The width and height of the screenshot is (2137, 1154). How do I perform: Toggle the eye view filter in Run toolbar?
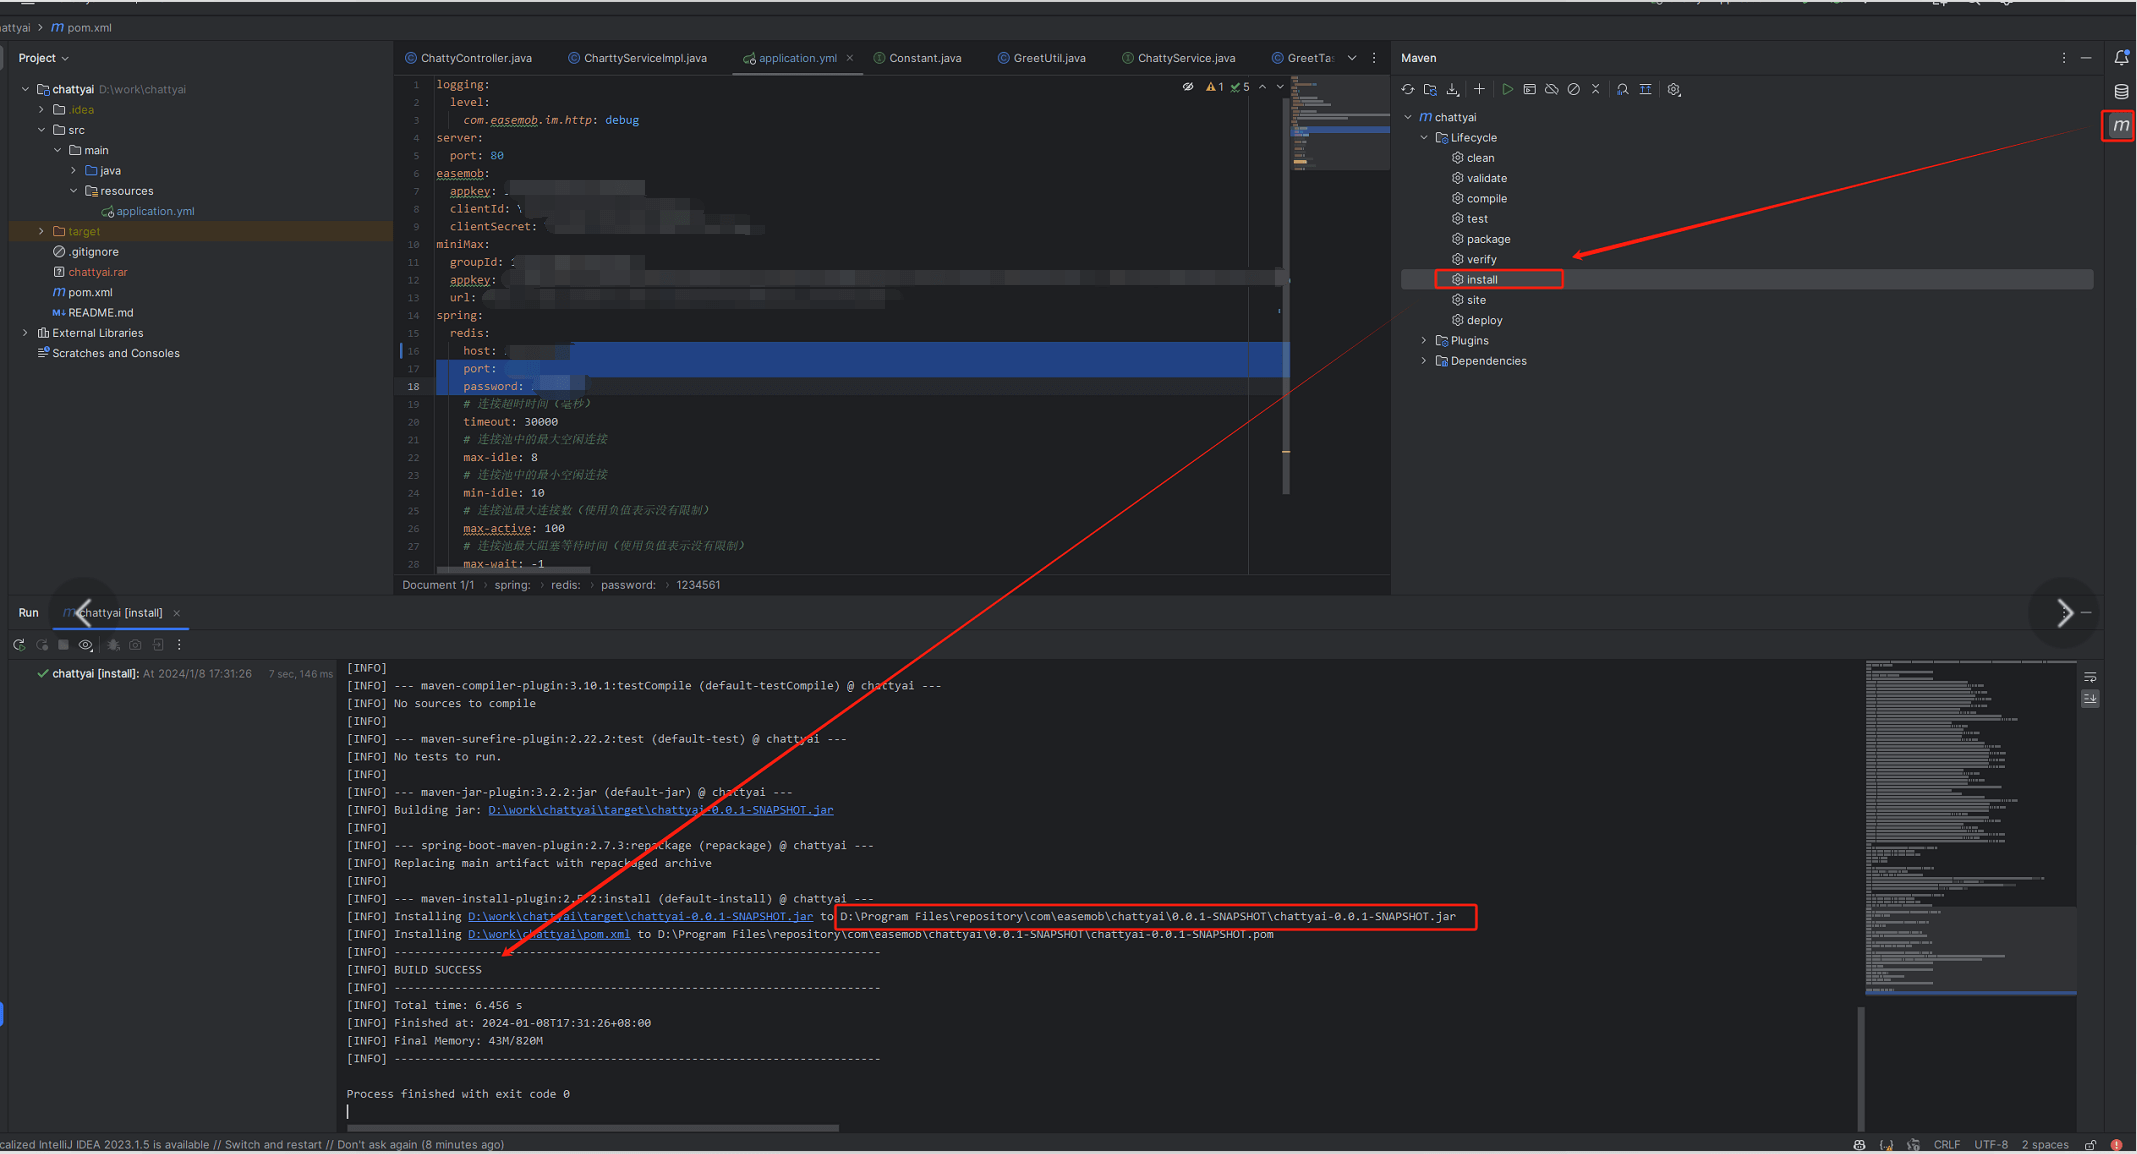(x=86, y=645)
